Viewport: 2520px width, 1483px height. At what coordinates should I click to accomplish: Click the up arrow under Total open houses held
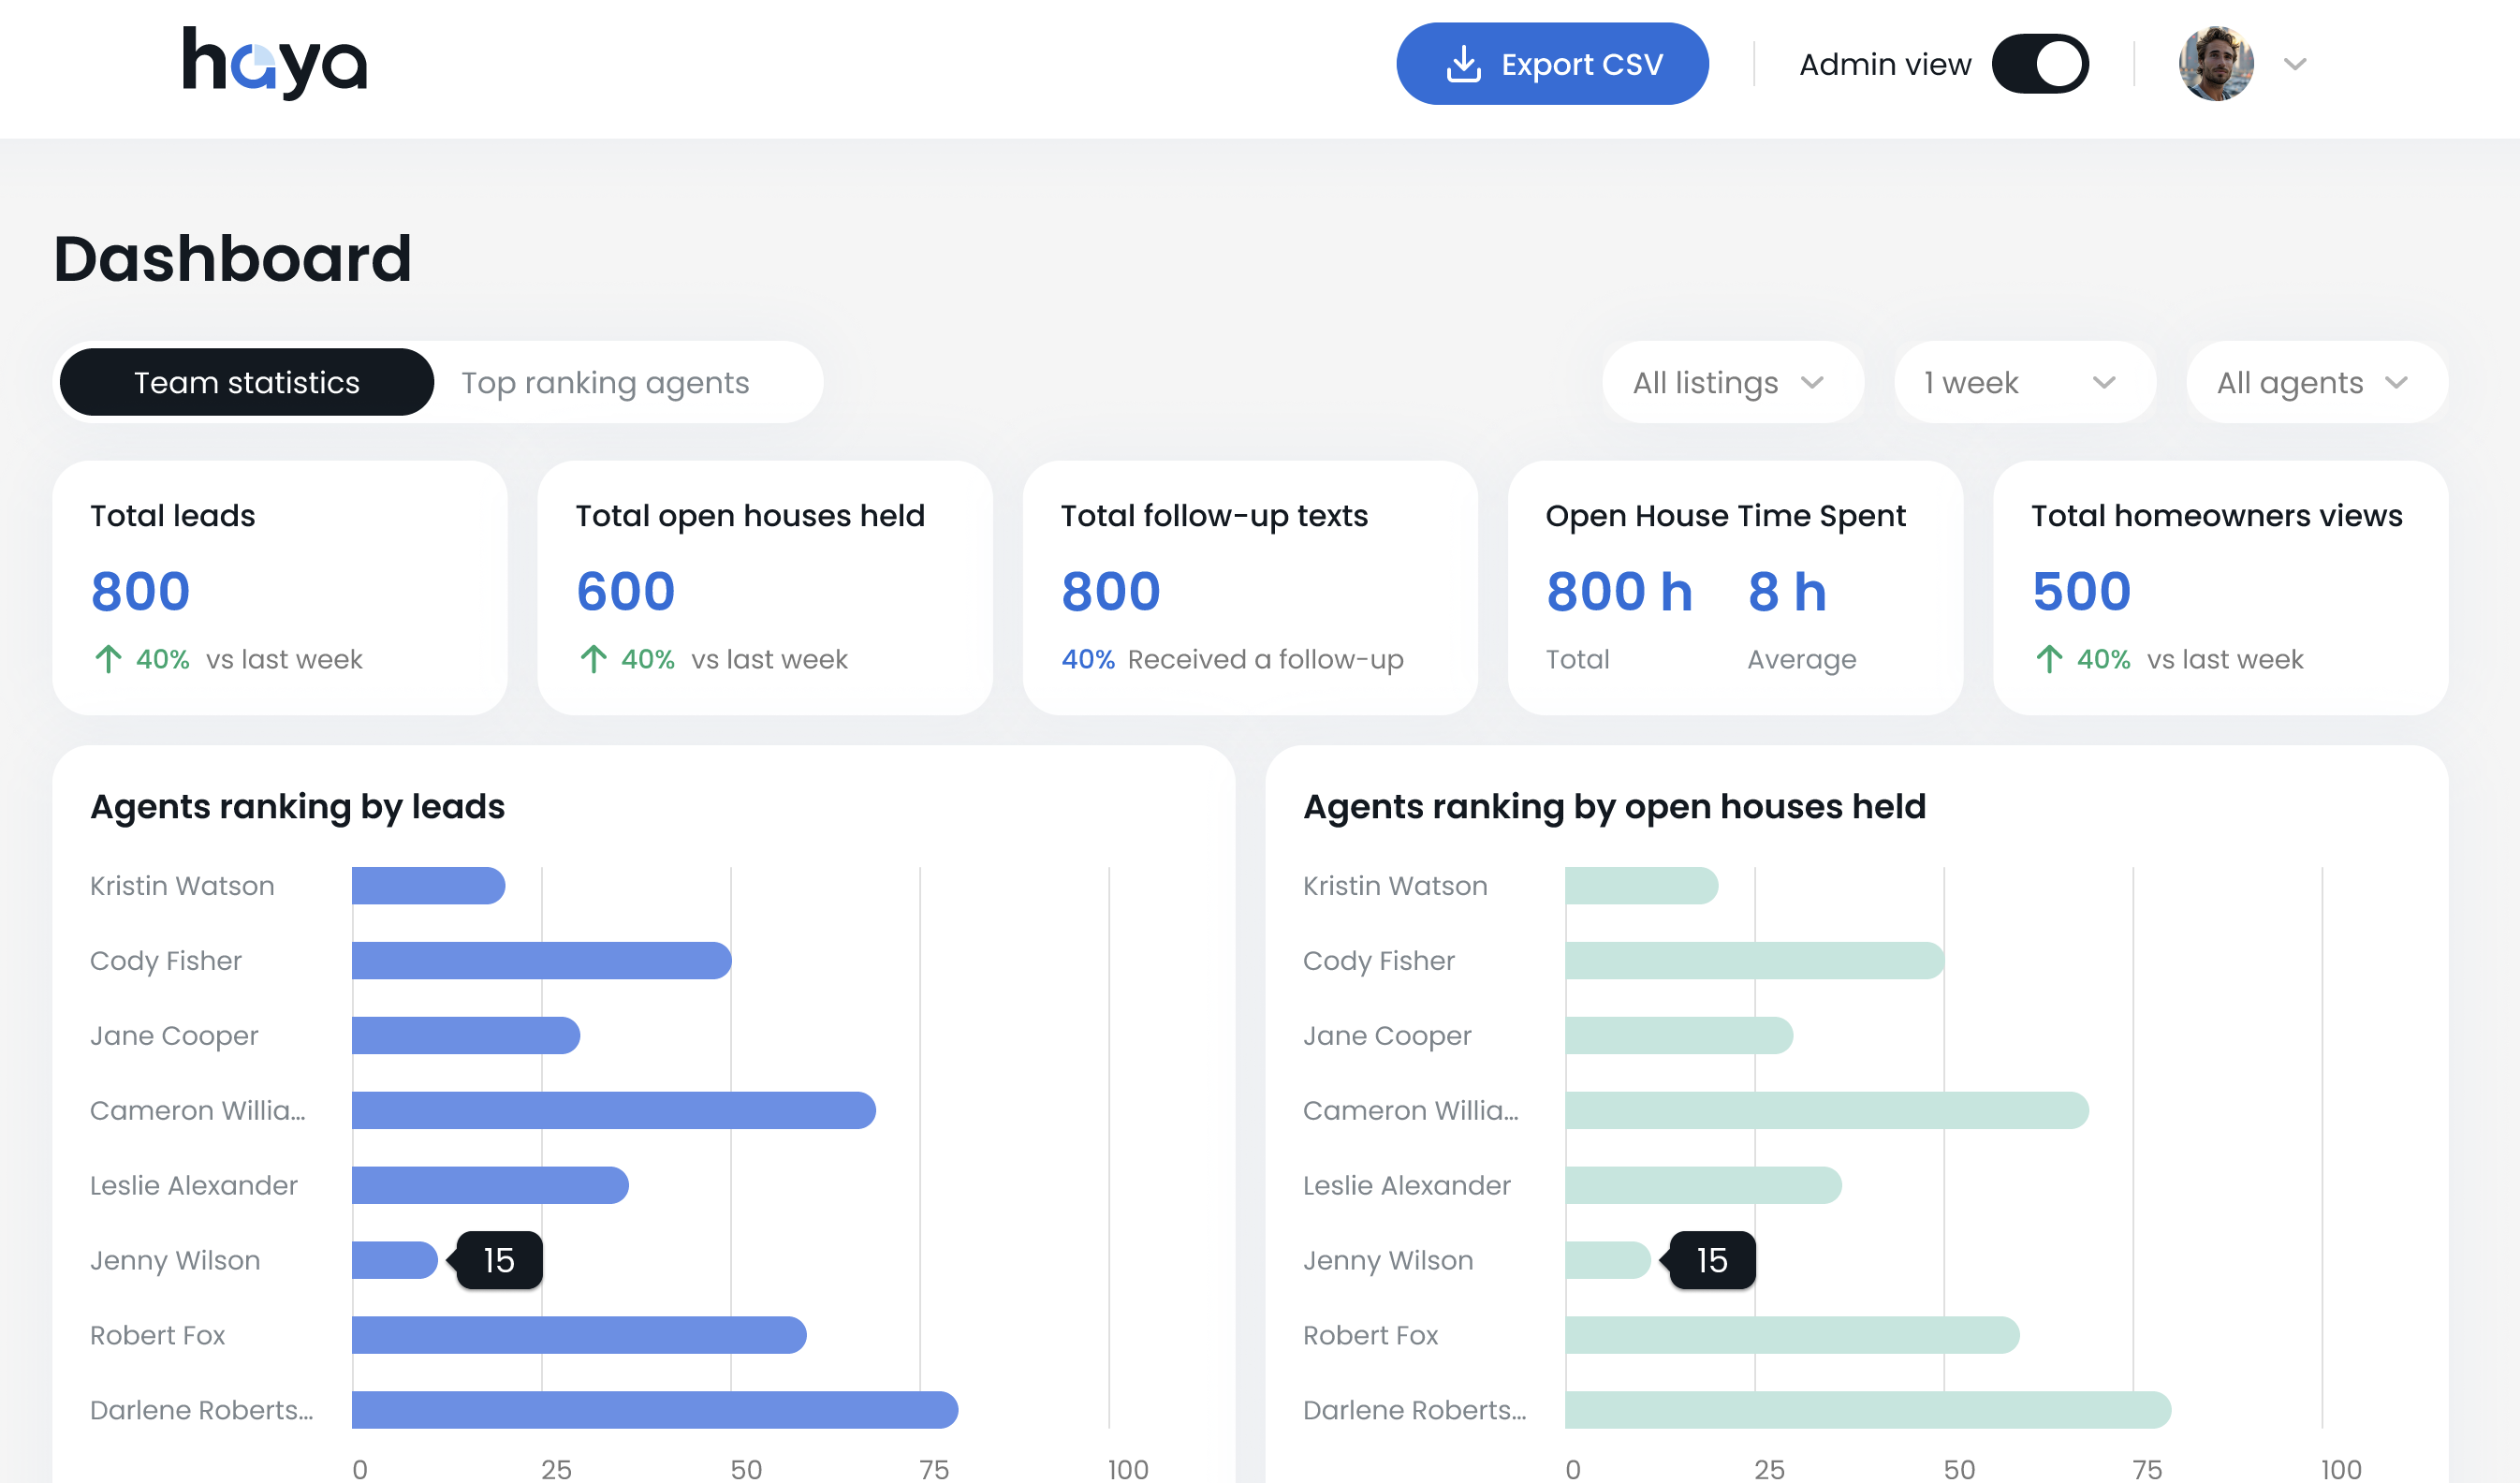pyautogui.click(x=593, y=659)
